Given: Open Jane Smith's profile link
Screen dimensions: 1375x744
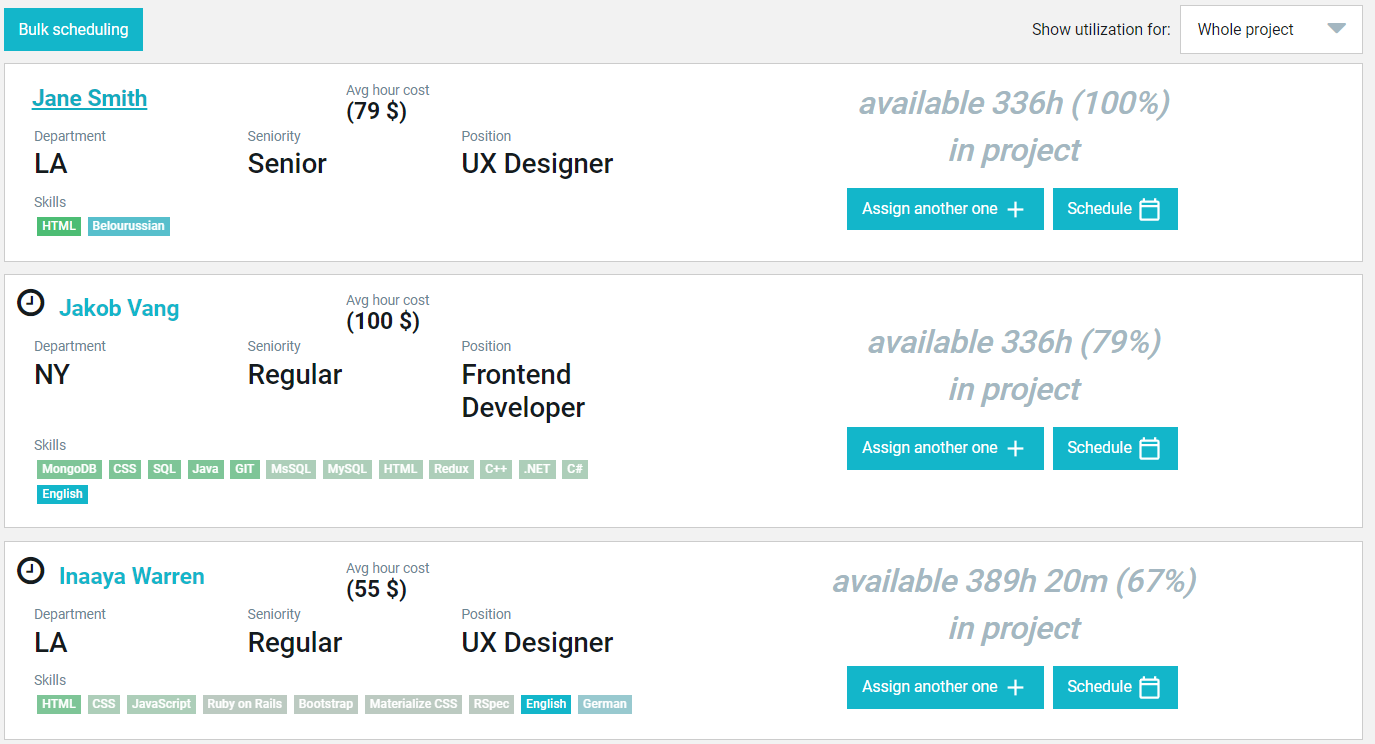Looking at the screenshot, I should click(89, 98).
